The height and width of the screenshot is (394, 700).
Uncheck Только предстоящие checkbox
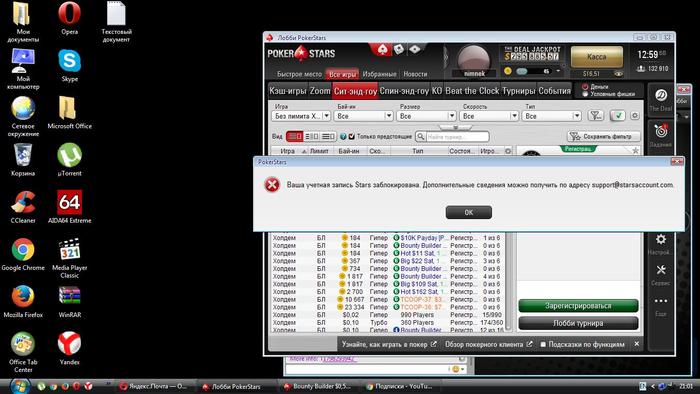[351, 137]
